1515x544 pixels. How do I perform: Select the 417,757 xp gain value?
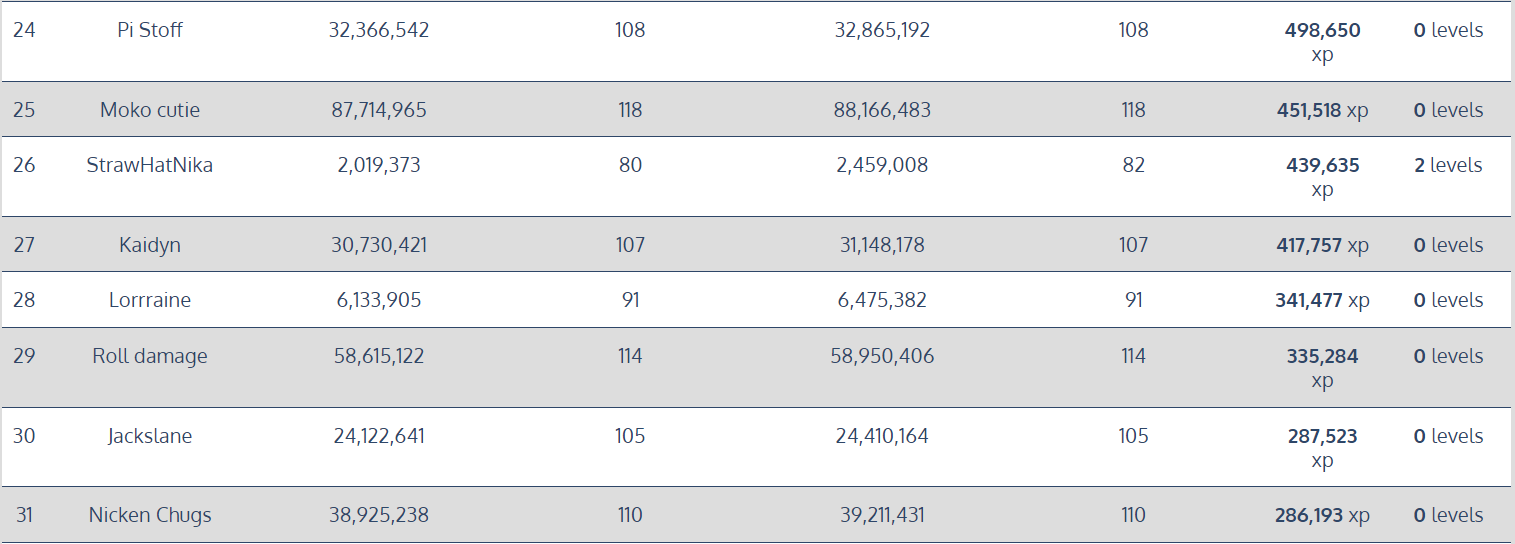click(1322, 245)
